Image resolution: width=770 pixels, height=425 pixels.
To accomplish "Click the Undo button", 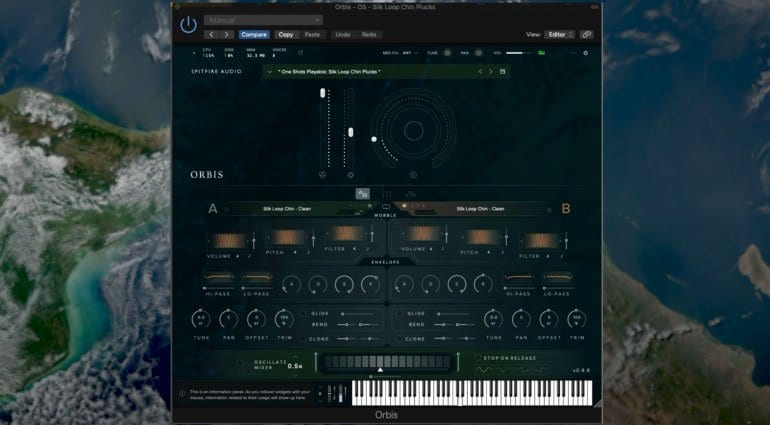I will (x=343, y=34).
